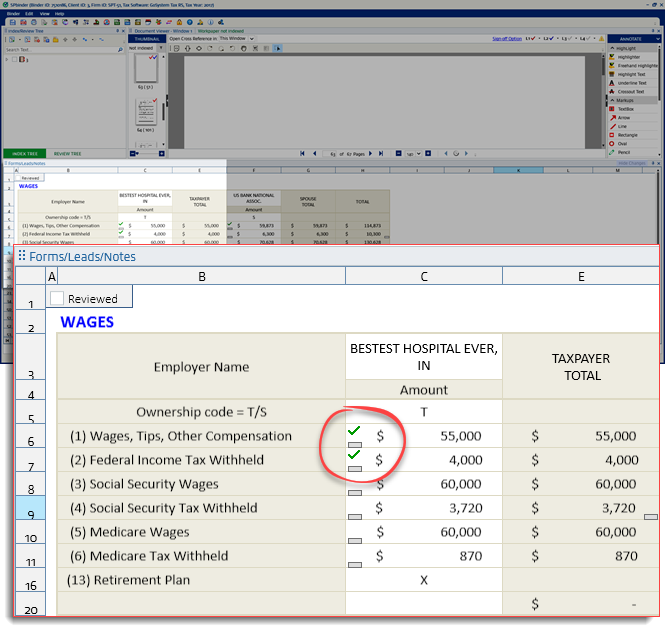
Task: Choose the Arrow markup tool
Action: point(623,117)
